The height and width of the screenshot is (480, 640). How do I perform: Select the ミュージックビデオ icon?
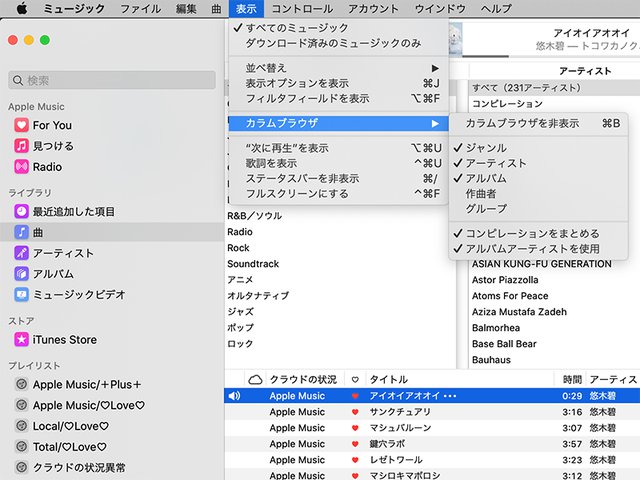[21, 295]
